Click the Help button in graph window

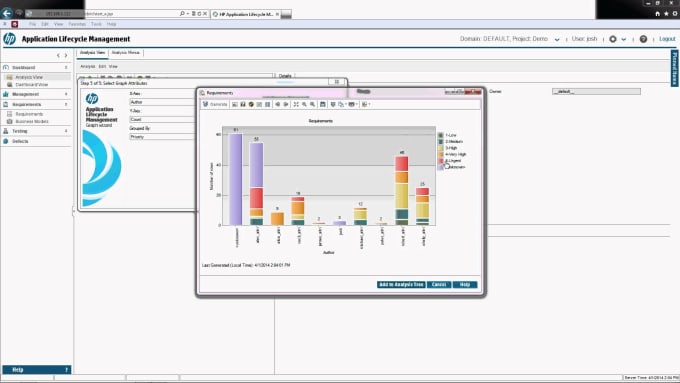[x=465, y=285]
